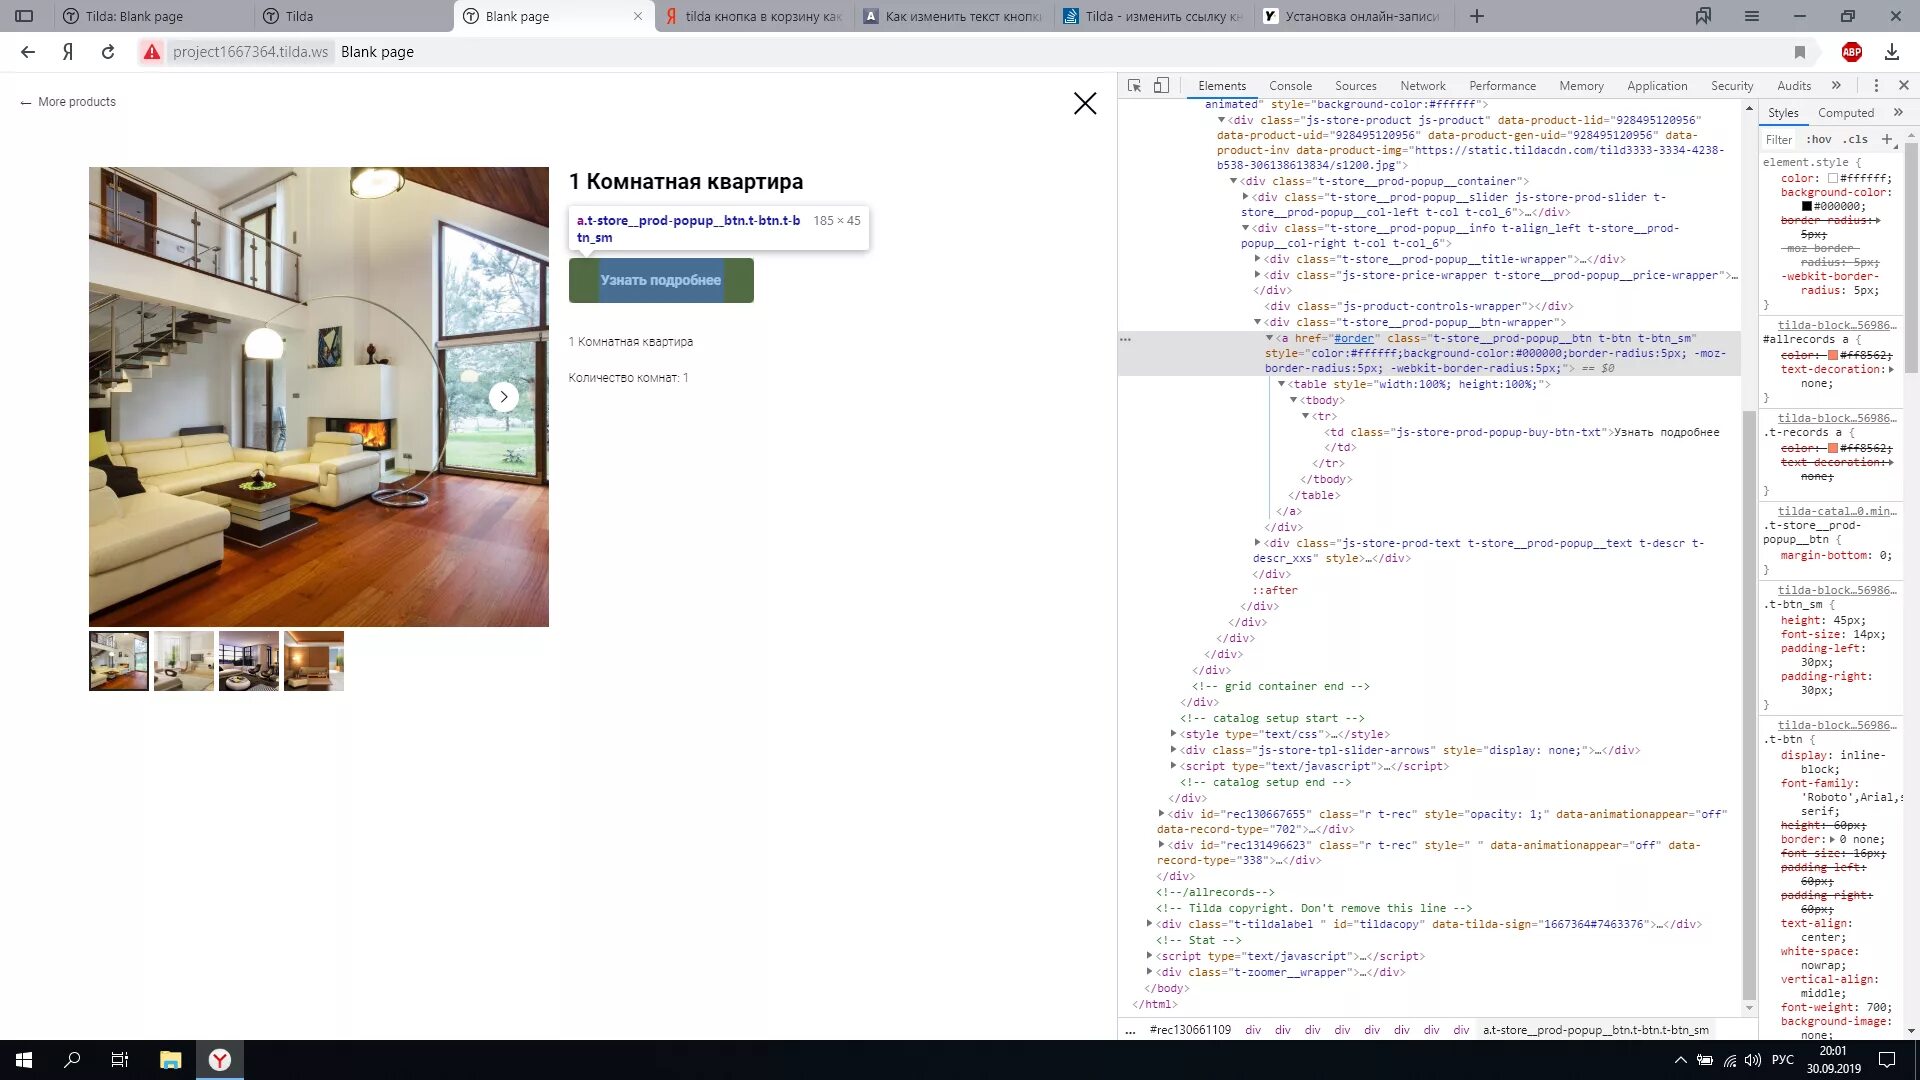Screen dimensions: 1920x1080
Task: Reload the page with the refresh icon
Action: [108, 52]
